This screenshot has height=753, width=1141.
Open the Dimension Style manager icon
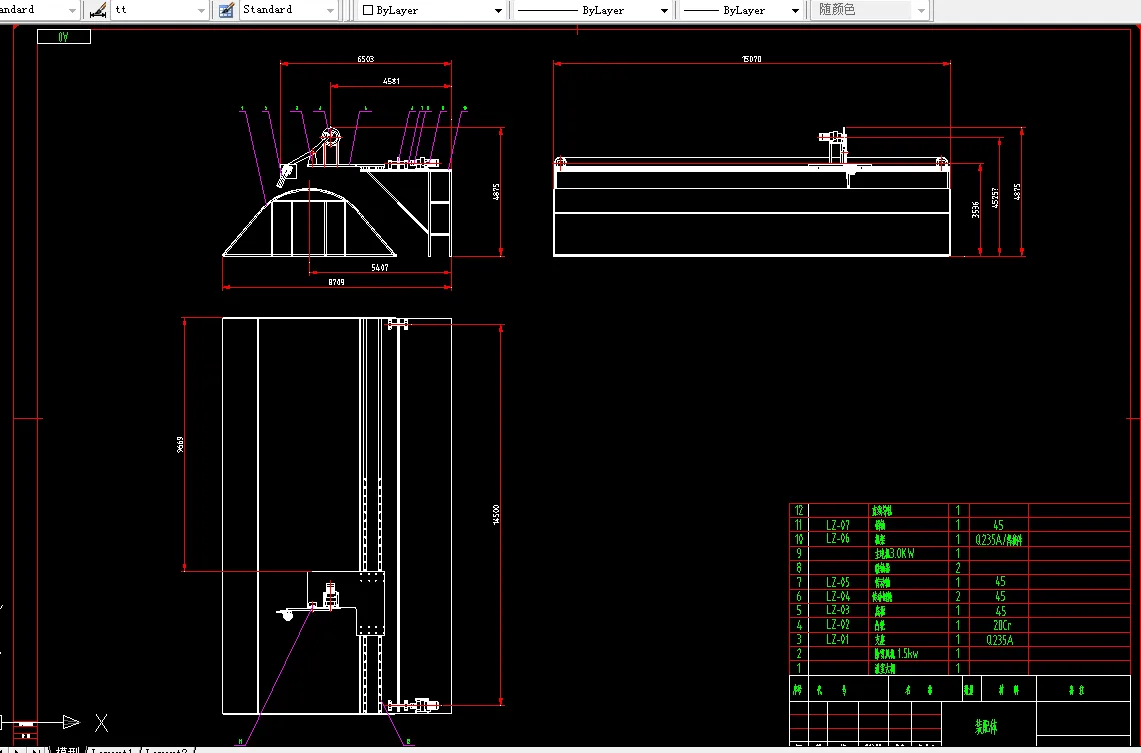pos(98,10)
